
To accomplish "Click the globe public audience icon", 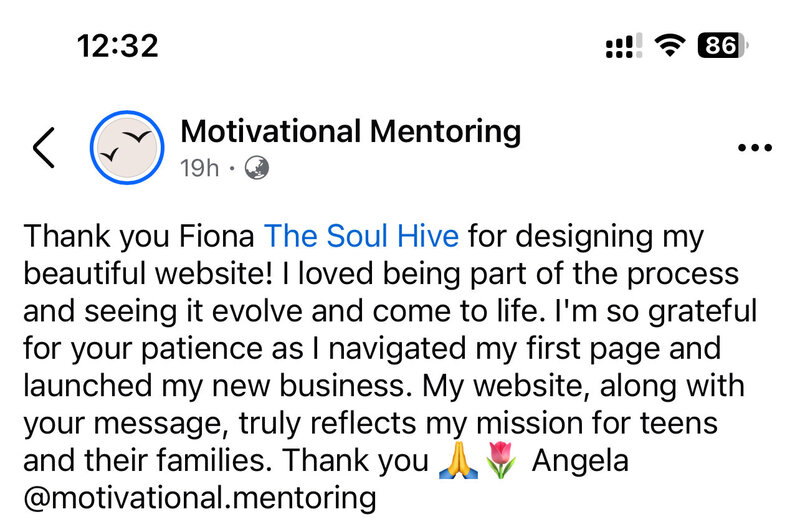I will [x=257, y=168].
